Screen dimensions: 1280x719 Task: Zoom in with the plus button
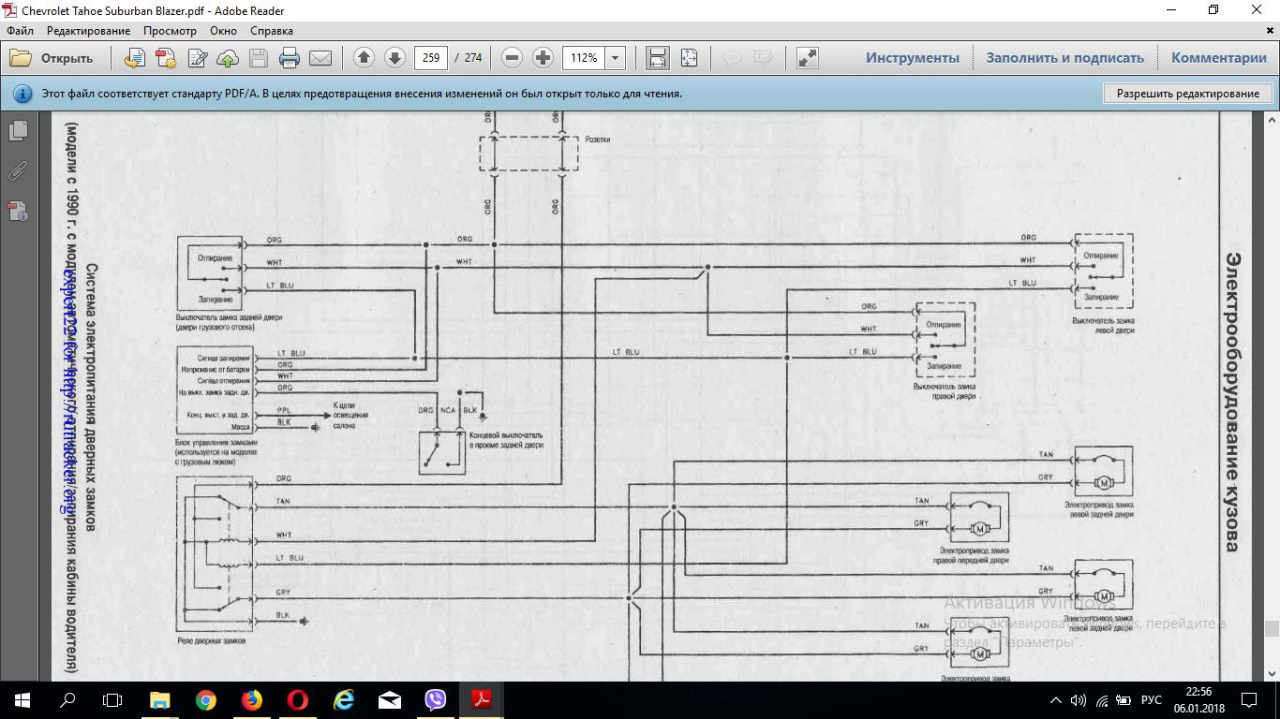(543, 58)
